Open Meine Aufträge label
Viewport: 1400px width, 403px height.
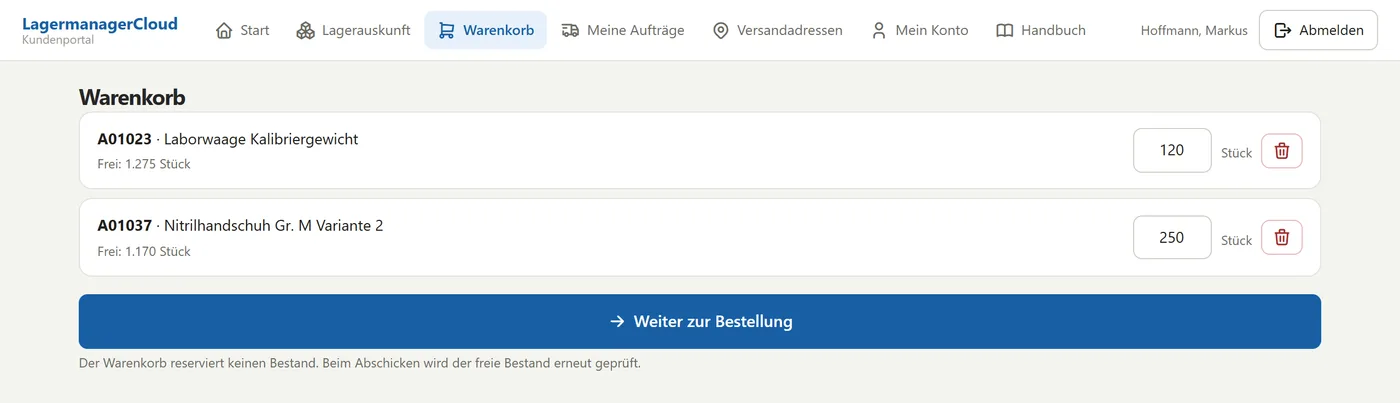point(636,30)
